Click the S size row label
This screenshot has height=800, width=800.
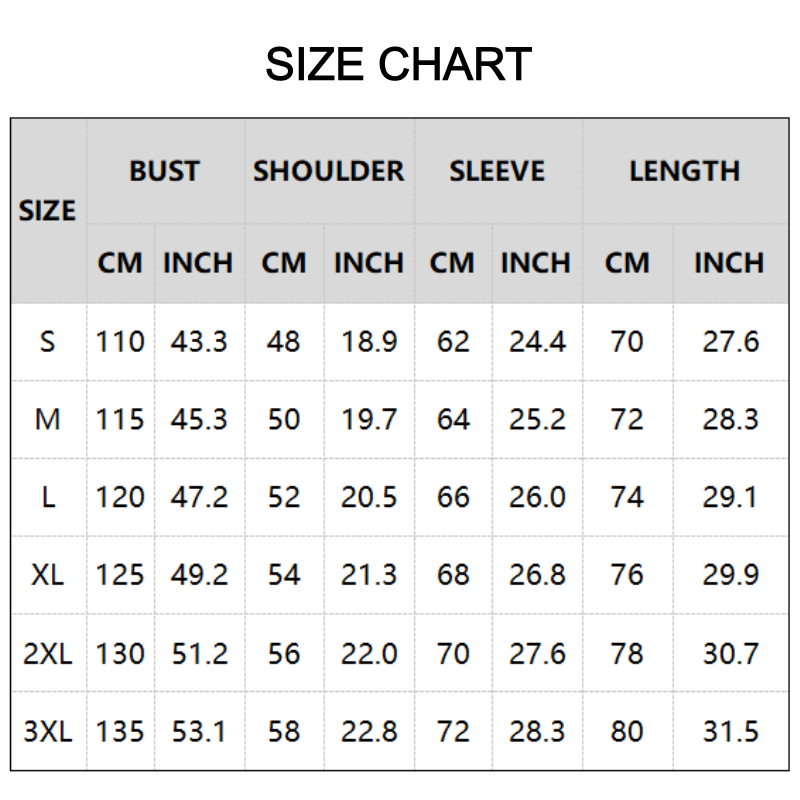point(47,342)
